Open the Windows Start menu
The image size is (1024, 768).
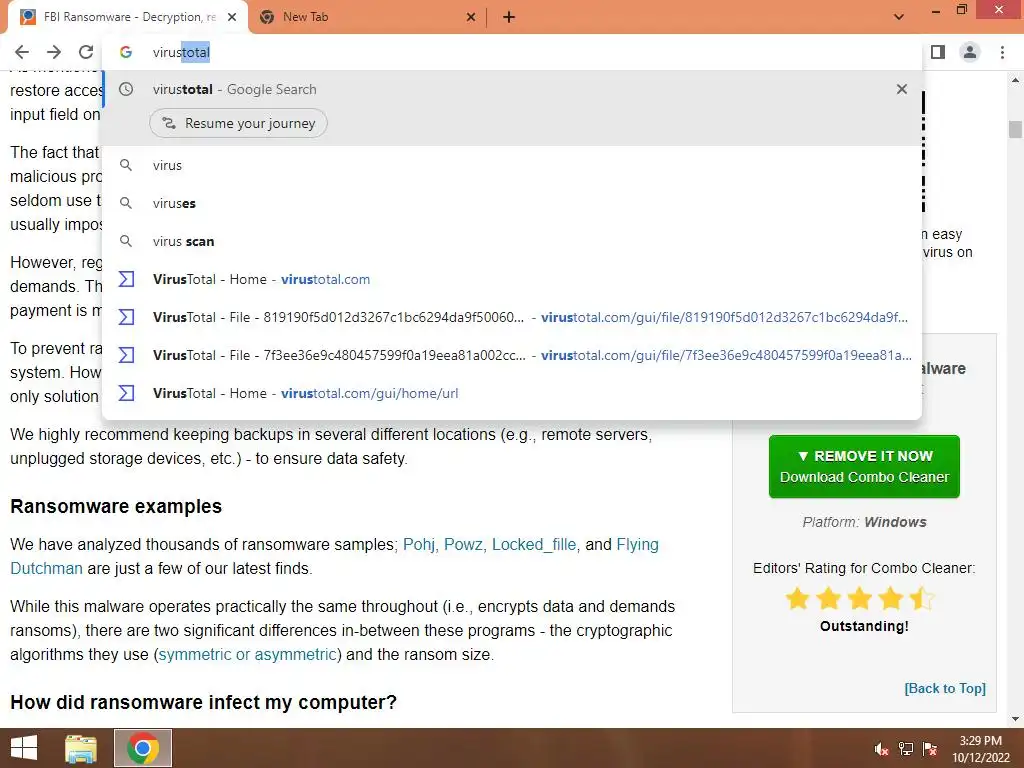pyautogui.click(x=24, y=748)
